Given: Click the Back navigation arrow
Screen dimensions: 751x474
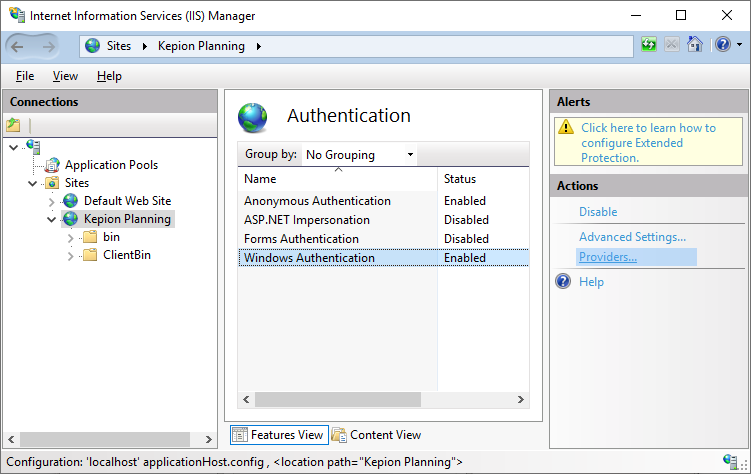Looking at the screenshot, I should [19, 46].
